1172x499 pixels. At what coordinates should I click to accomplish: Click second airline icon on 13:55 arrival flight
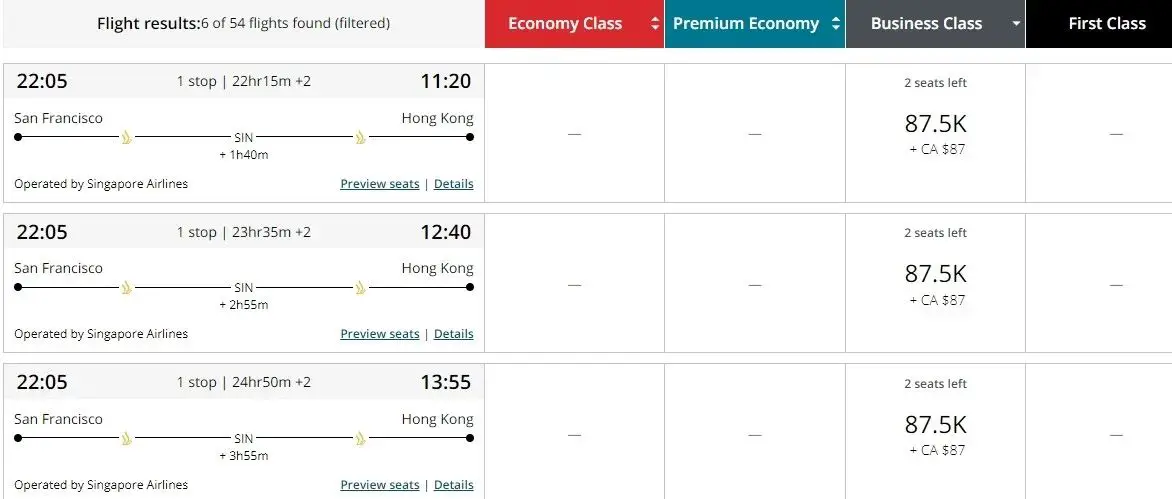361,439
